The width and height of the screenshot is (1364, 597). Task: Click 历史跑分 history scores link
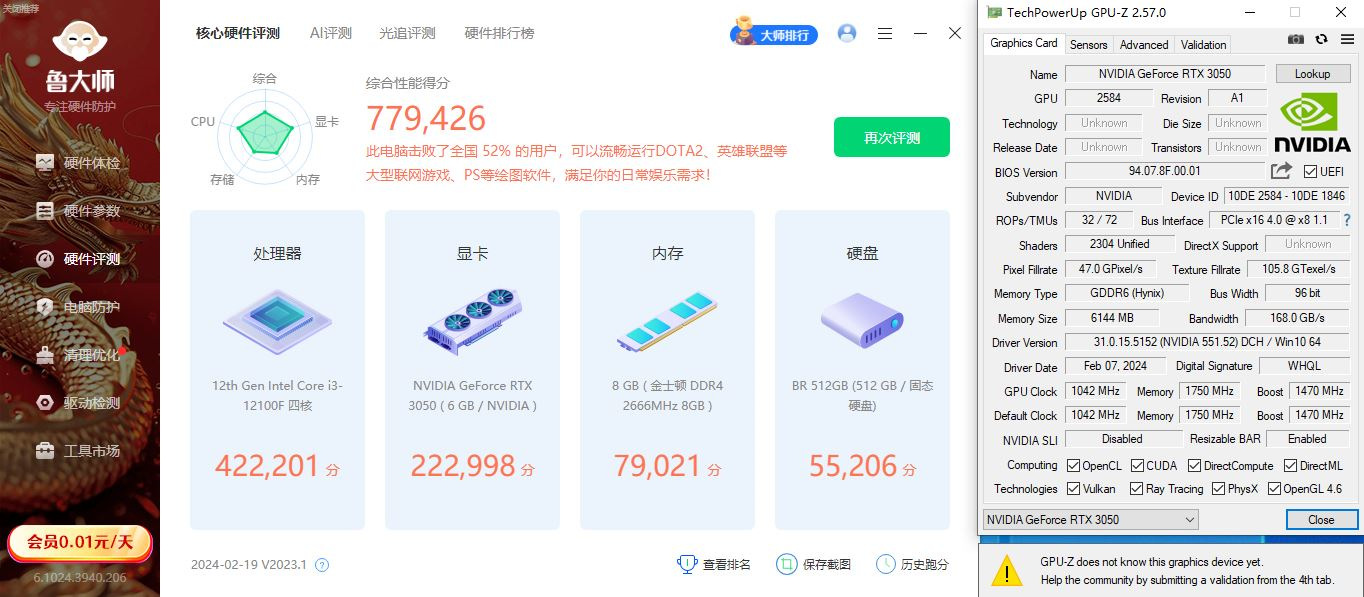912,564
